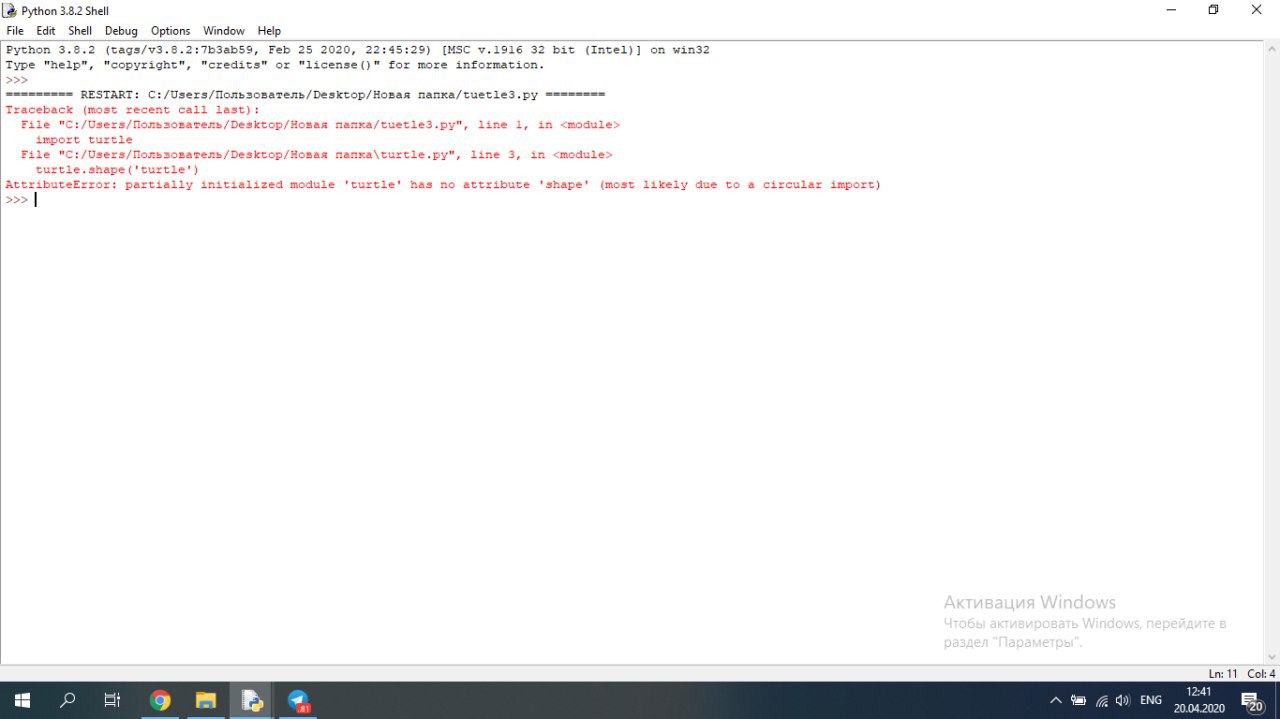The height and width of the screenshot is (719, 1280).
Task: Open the Shell menu
Action: (x=80, y=31)
